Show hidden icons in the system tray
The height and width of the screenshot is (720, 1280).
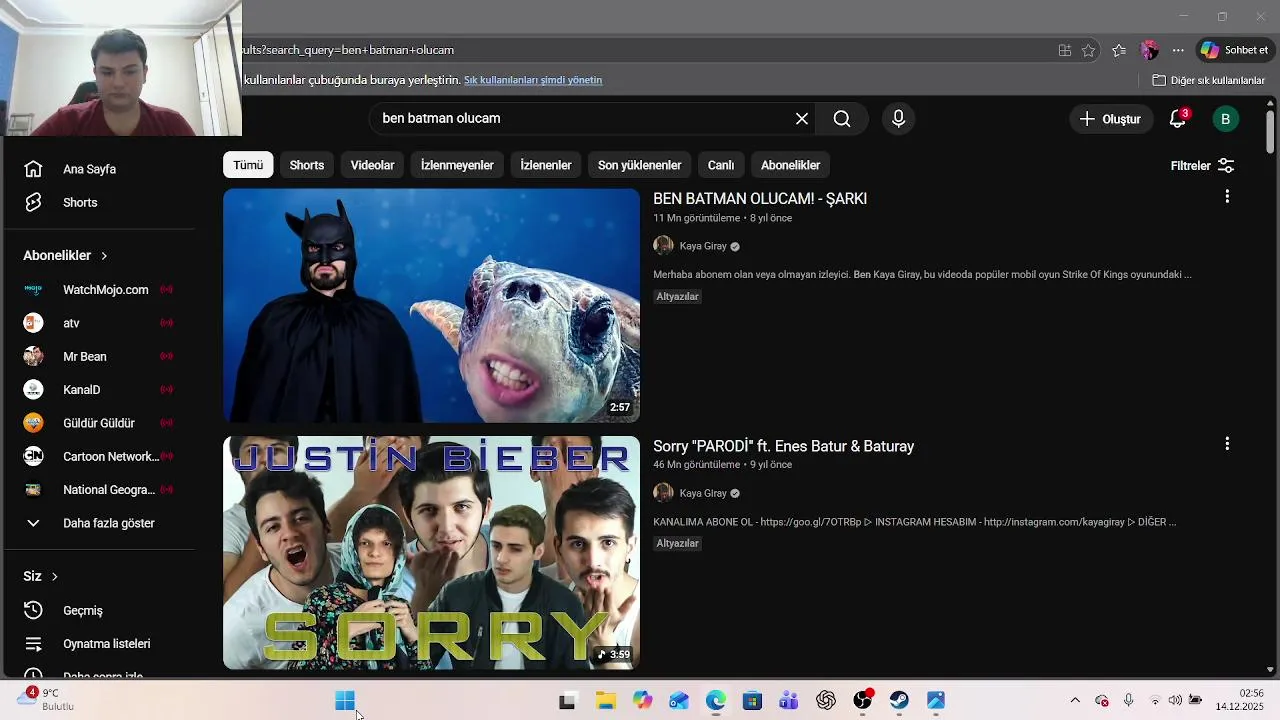(x=1075, y=701)
